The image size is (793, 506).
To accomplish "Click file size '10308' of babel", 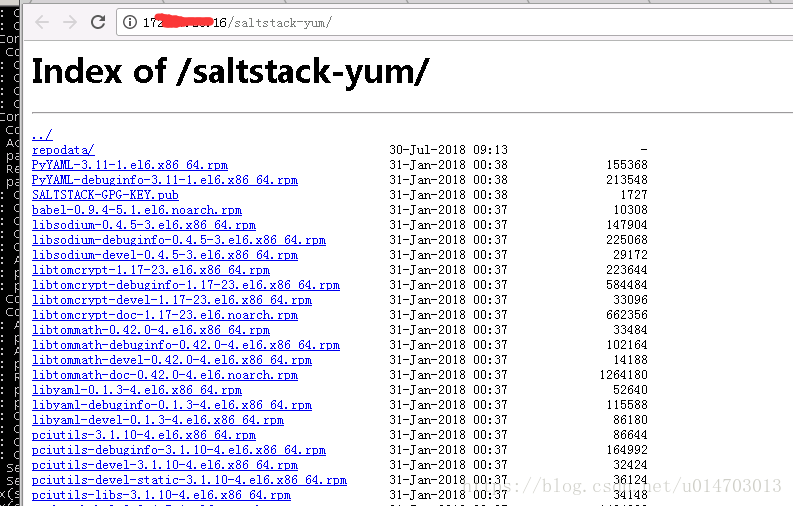I will point(630,210).
